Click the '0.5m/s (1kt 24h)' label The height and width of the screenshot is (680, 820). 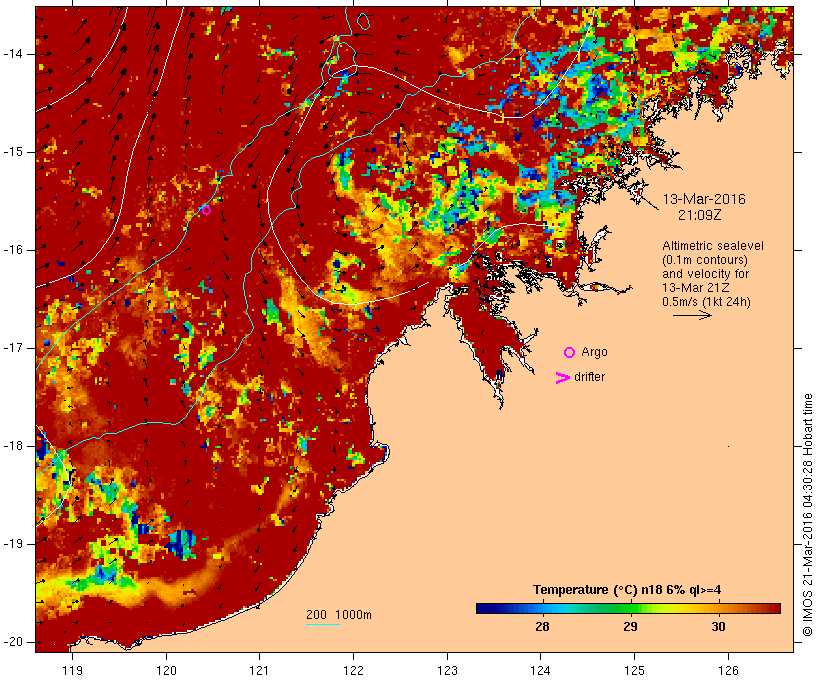tap(706, 302)
